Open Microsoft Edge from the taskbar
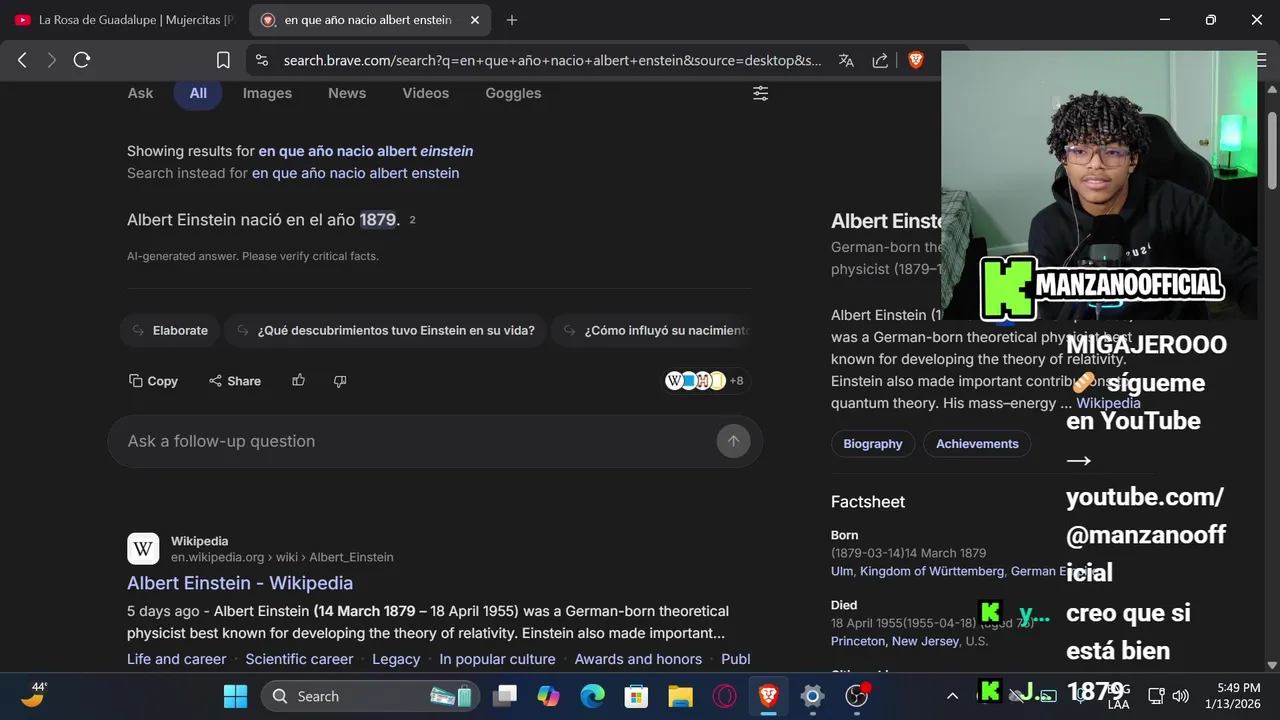The width and height of the screenshot is (1280, 720). (x=592, y=696)
